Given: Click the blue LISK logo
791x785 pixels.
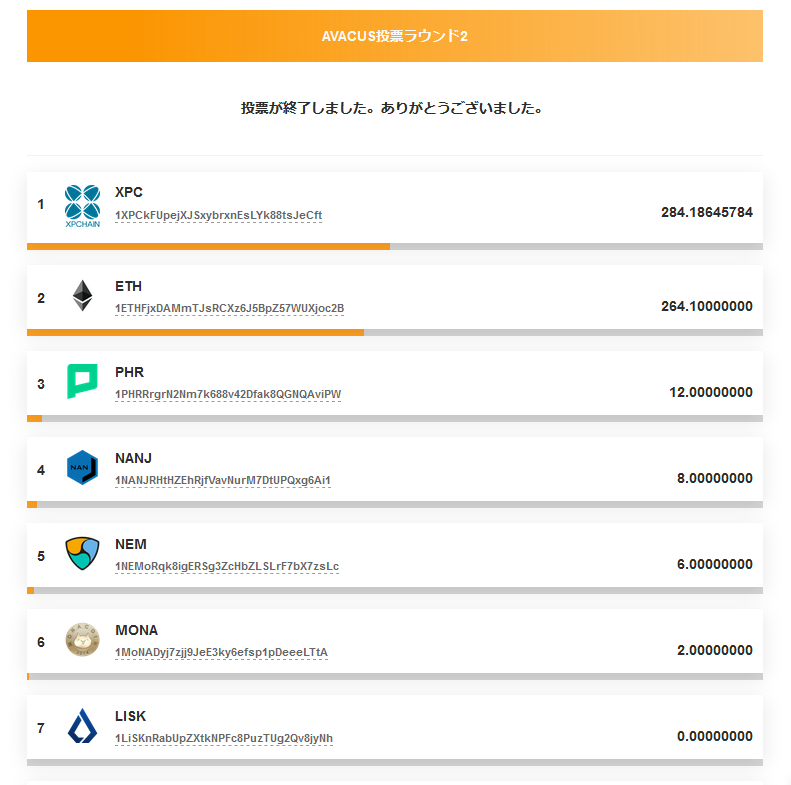Looking at the screenshot, I should point(82,725).
